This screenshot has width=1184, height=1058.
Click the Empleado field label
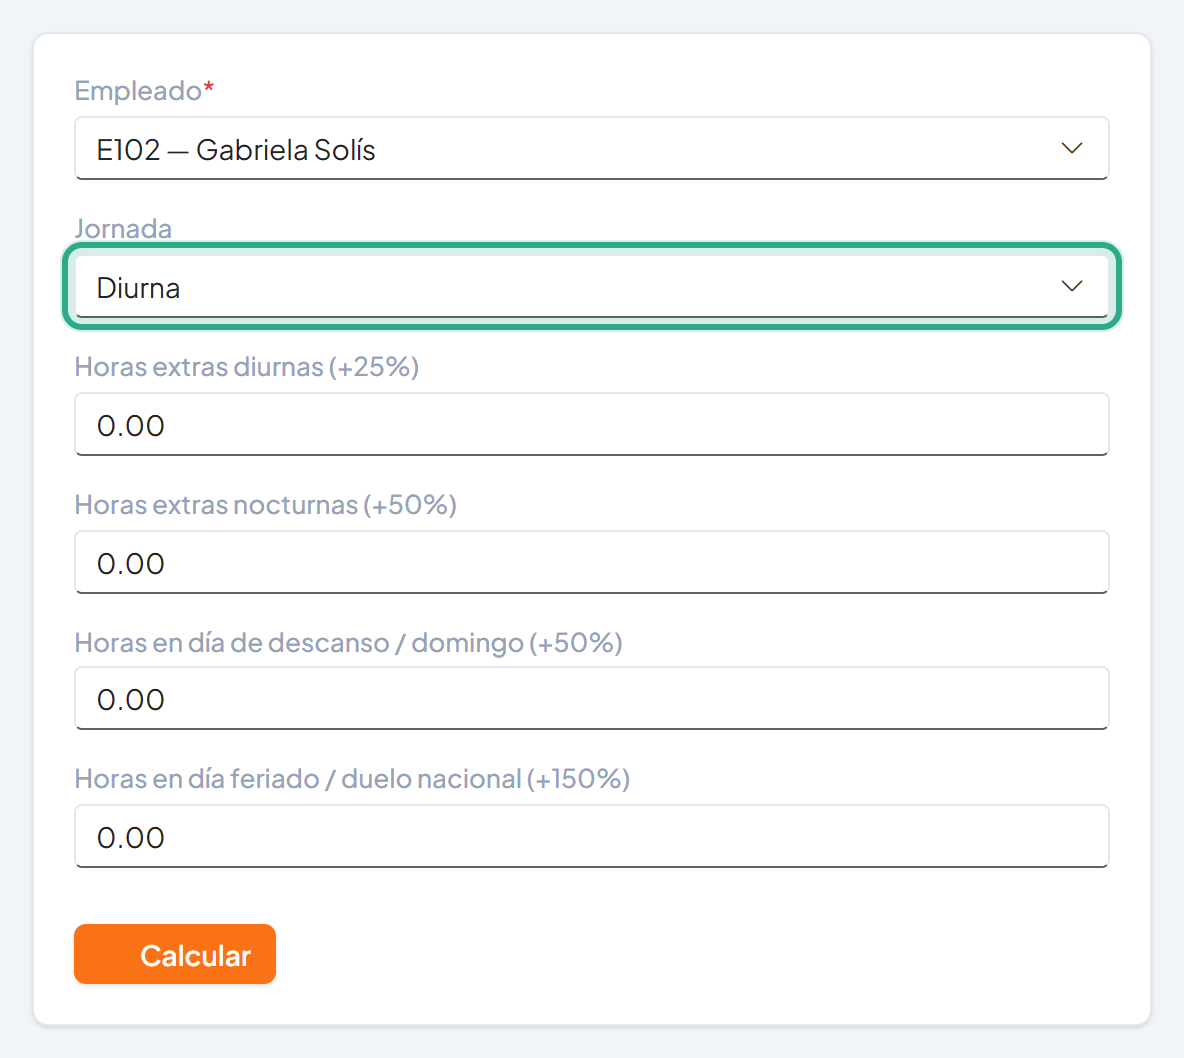pos(144,91)
